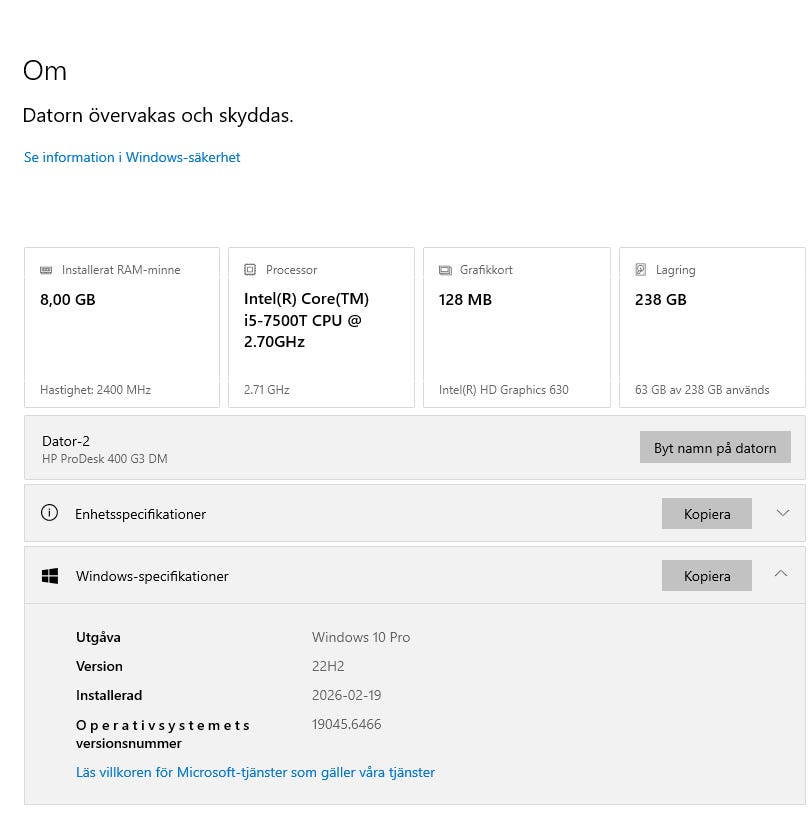Click the 2.71 GHz clock speed text
The width and height of the screenshot is (812, 814).
pos(266,390)
